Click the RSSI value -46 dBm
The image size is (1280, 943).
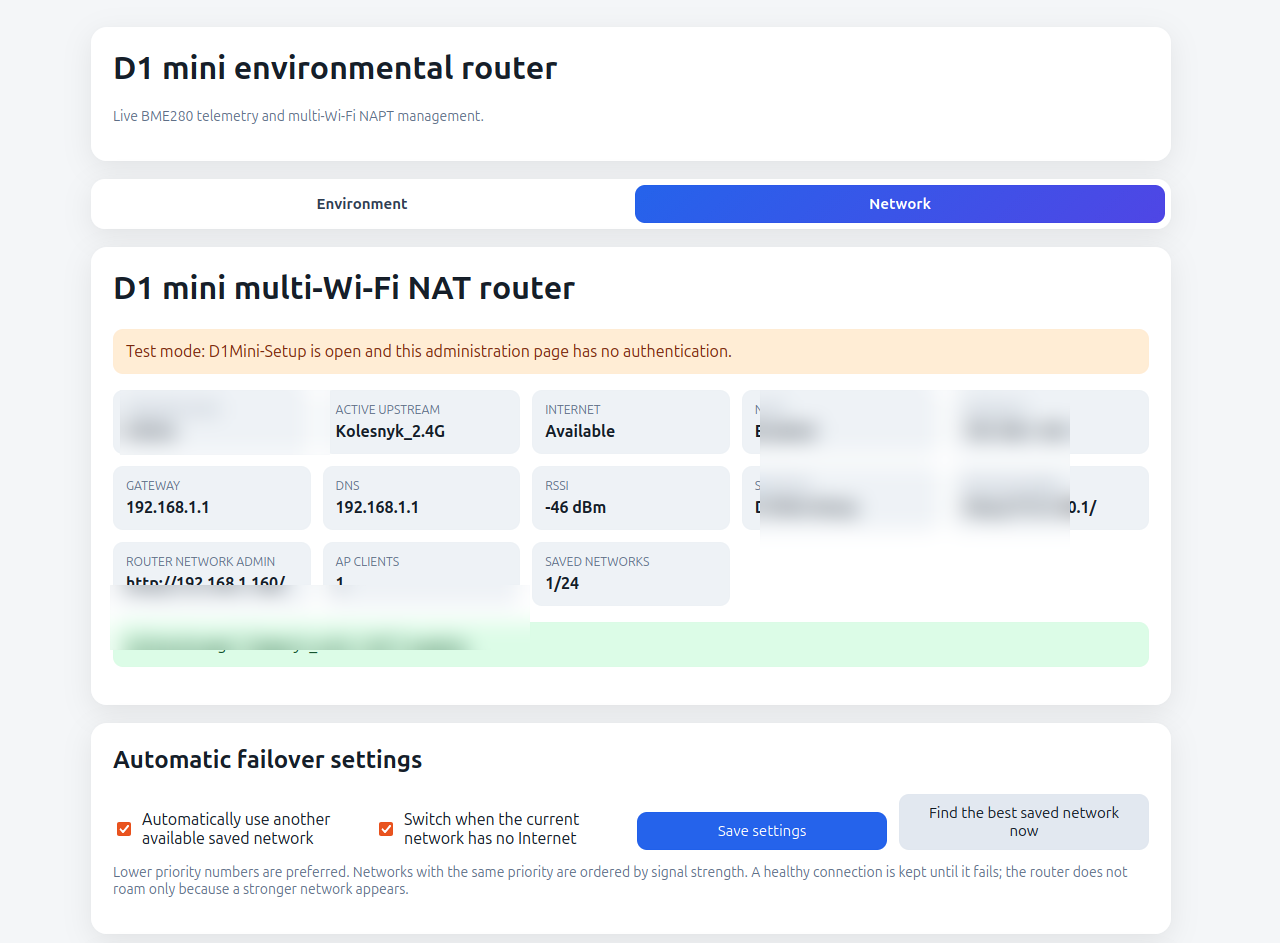pos(576,508)
